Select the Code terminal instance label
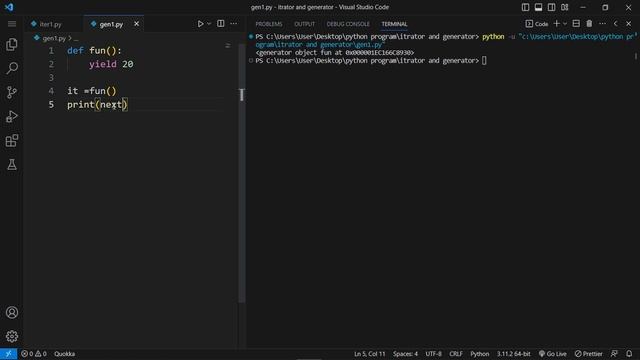640x360 pixels. point(537,24)
